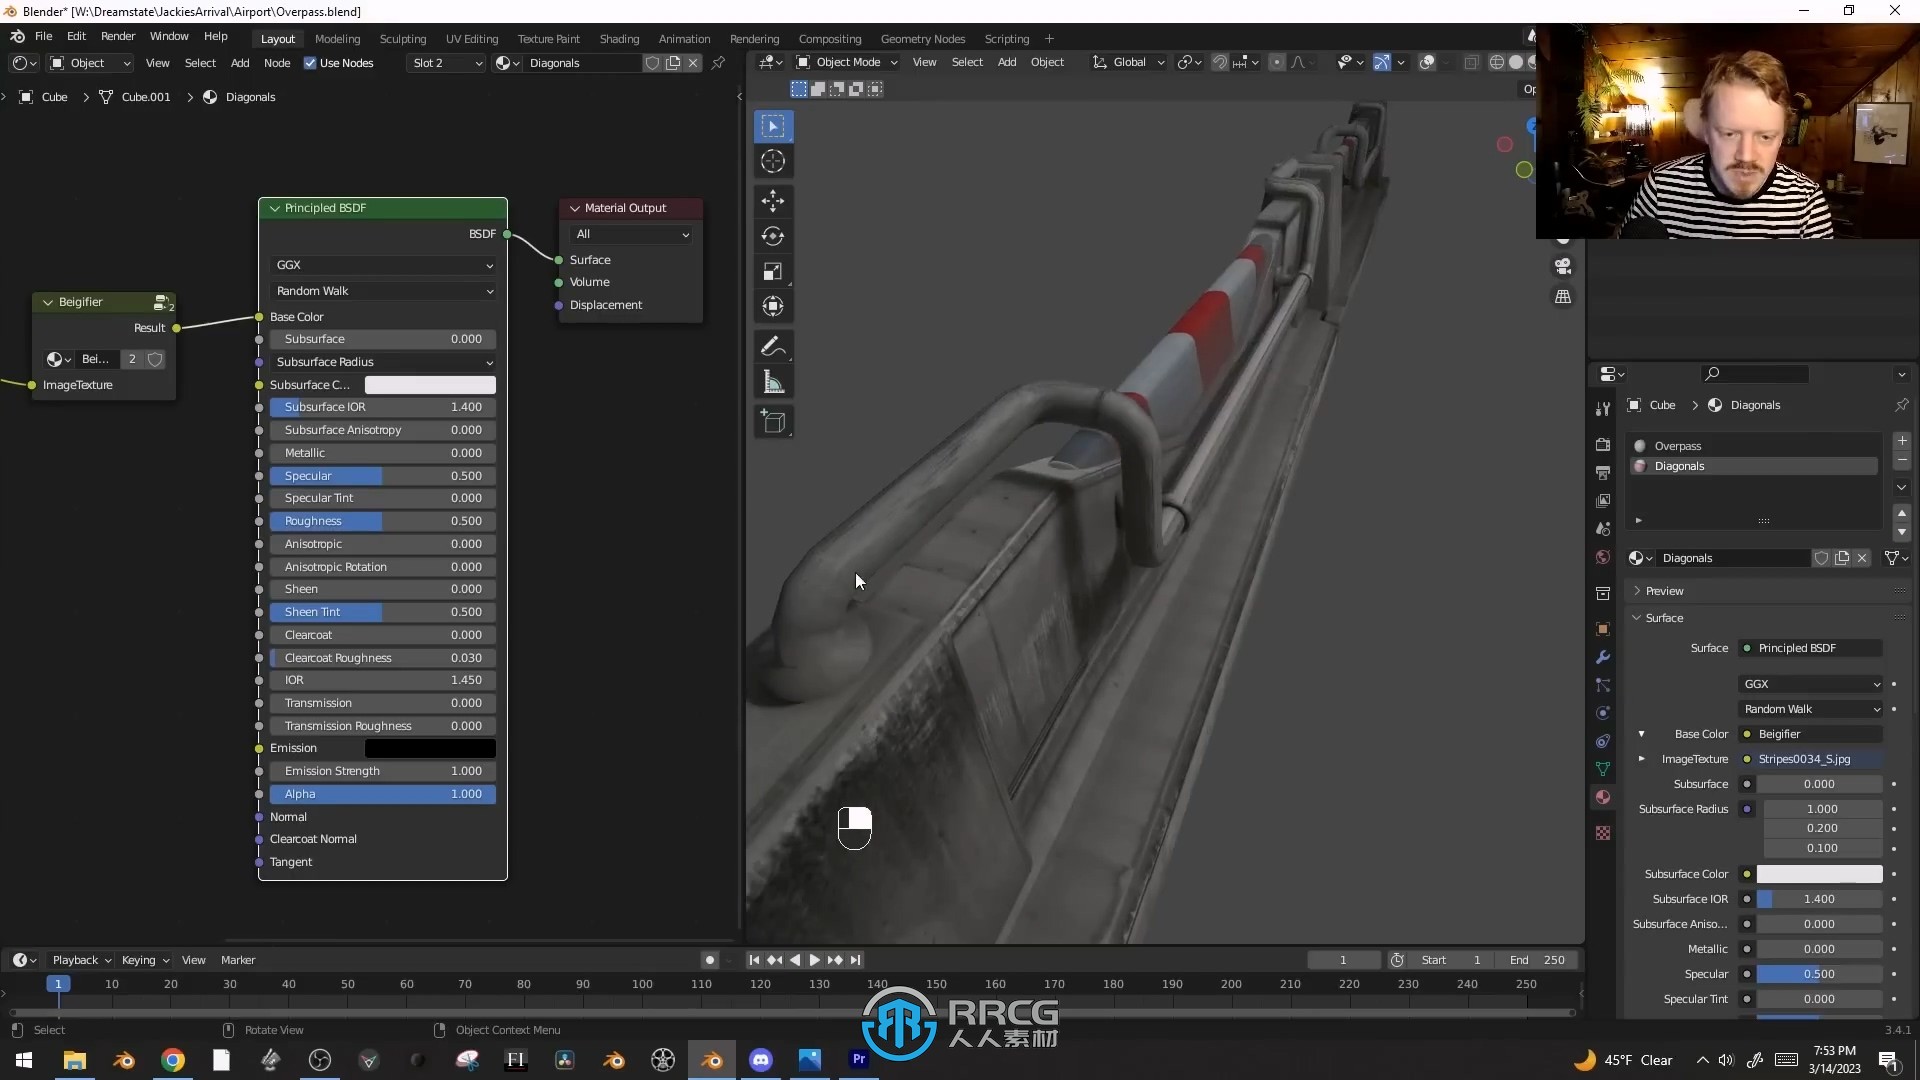
Task: Click the Move tool icon in toolbar
Action: (x=773, y=198)
